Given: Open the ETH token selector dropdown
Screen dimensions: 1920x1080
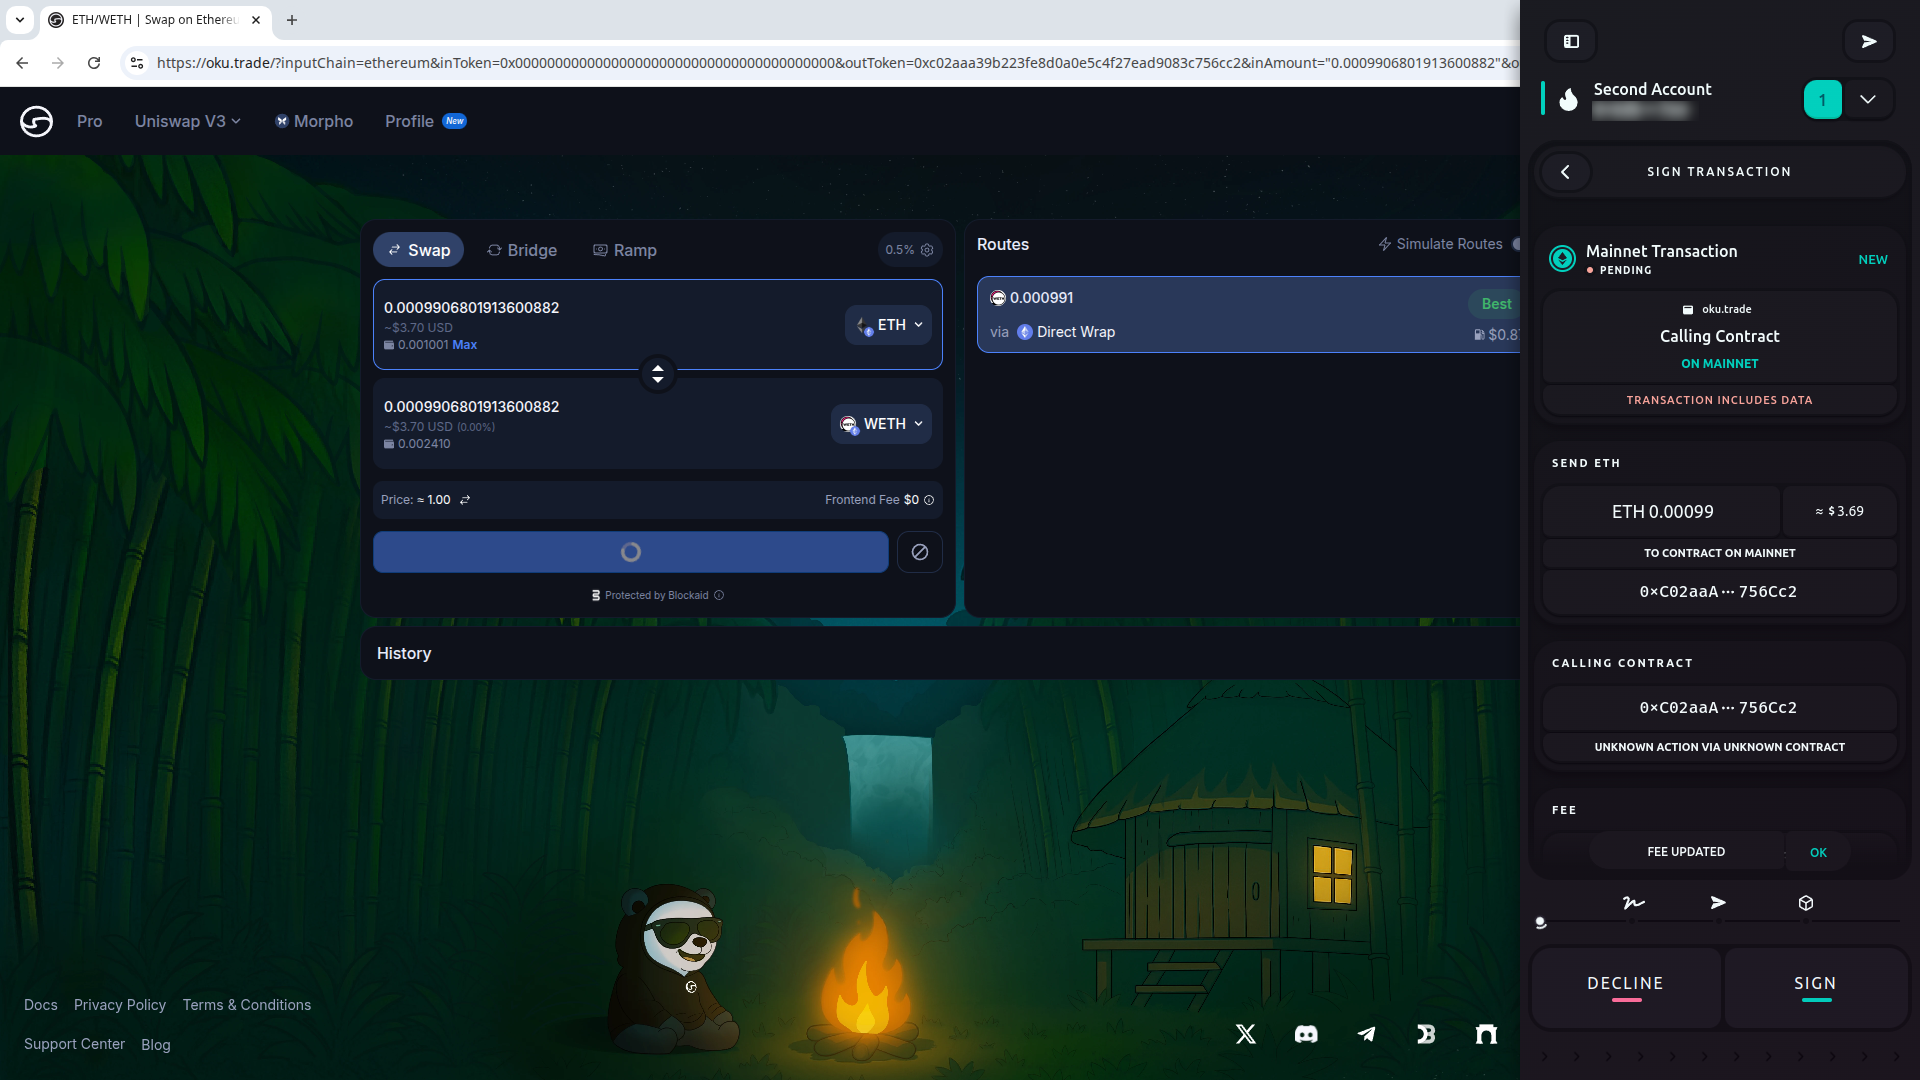Looking at the screenshot, I should pyautogui.click(x=889, y=325).
